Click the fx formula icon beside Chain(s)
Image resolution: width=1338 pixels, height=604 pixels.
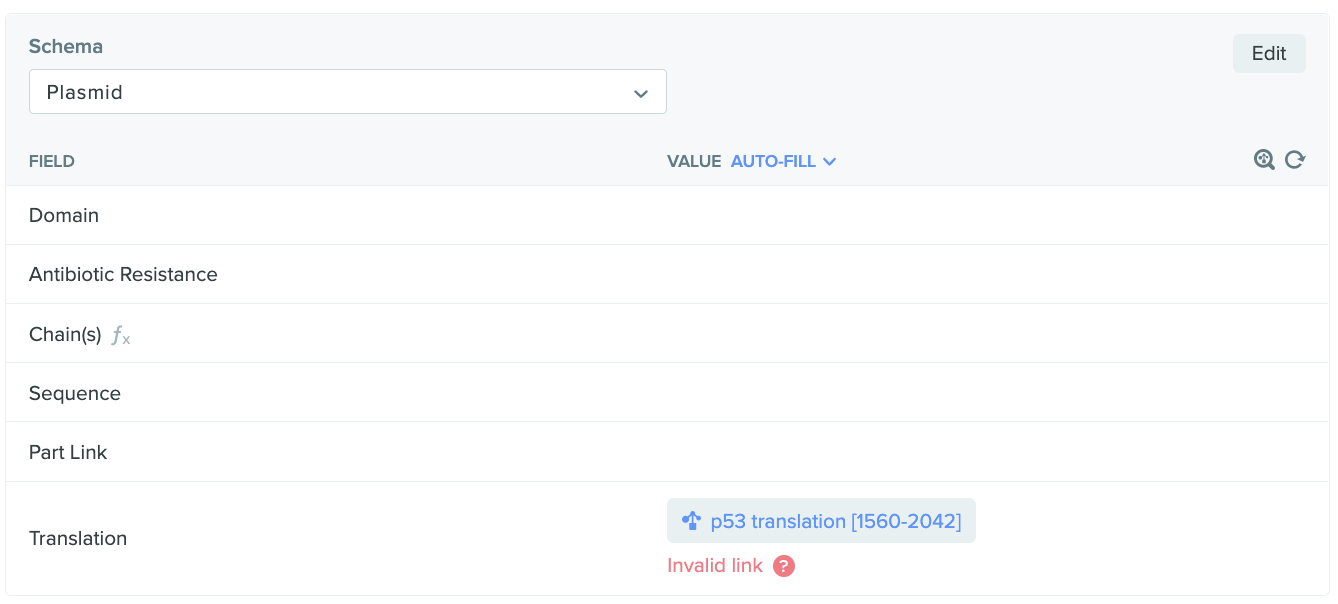[121, 336]
